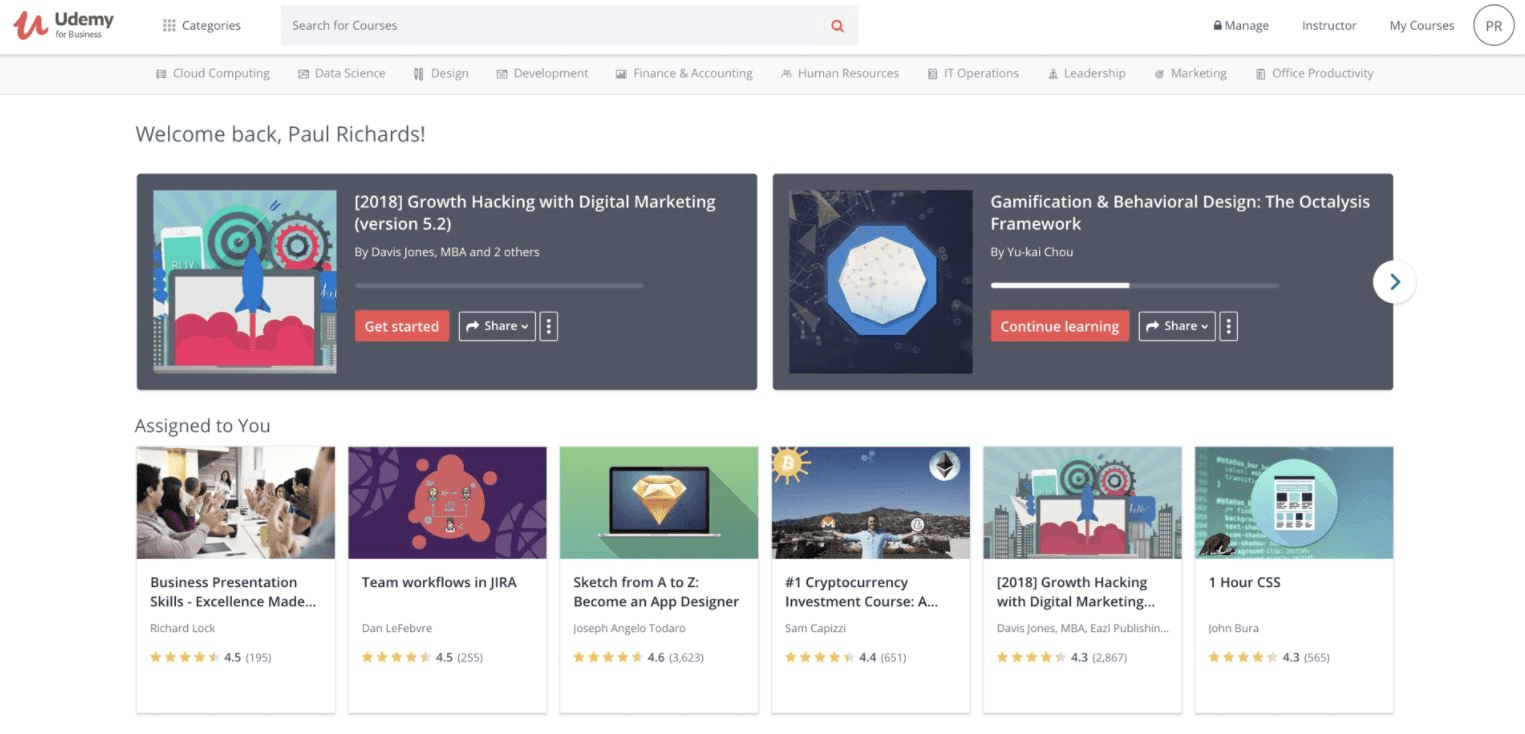The height and width of the screenshot is (734, 1525).
Task: Open Growth Hacking featured course title
Action: pos(535,213)
